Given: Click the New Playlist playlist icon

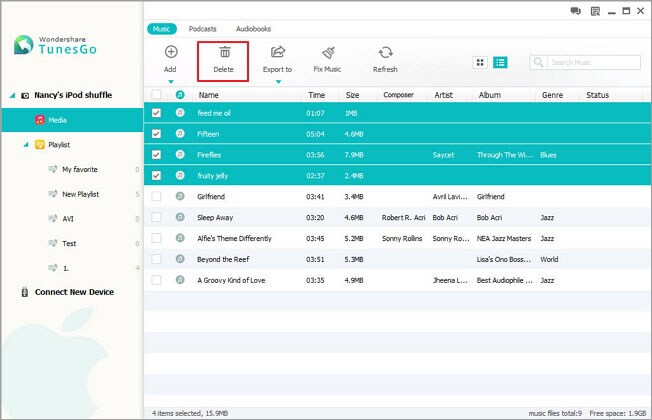Looking at the screenshot, I should 53,194.
